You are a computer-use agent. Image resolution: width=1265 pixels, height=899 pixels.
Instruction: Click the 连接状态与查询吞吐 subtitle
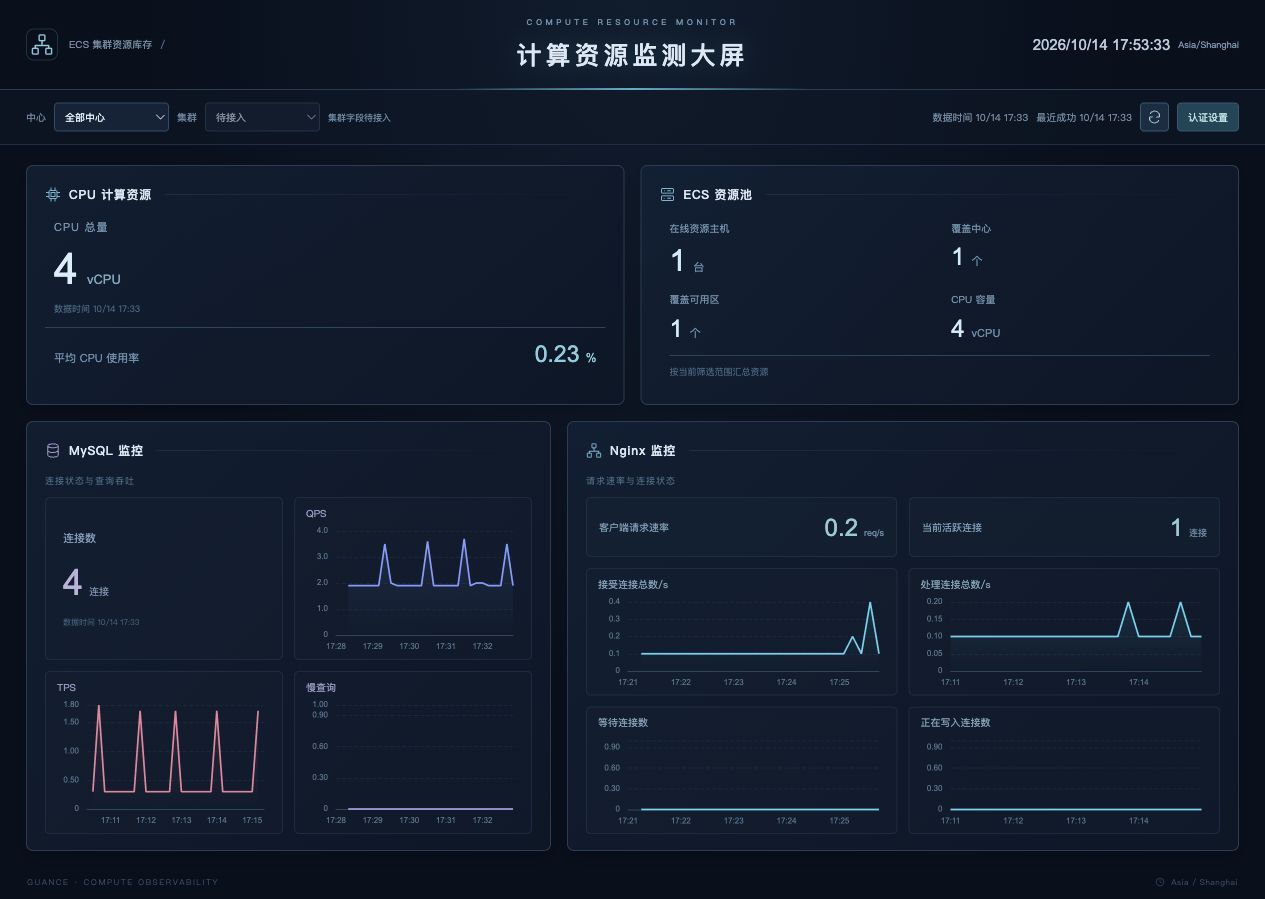coord(89,481)
